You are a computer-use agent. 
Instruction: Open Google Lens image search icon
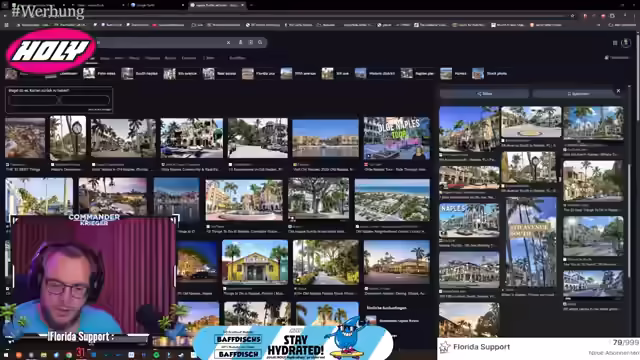(251, 42)
